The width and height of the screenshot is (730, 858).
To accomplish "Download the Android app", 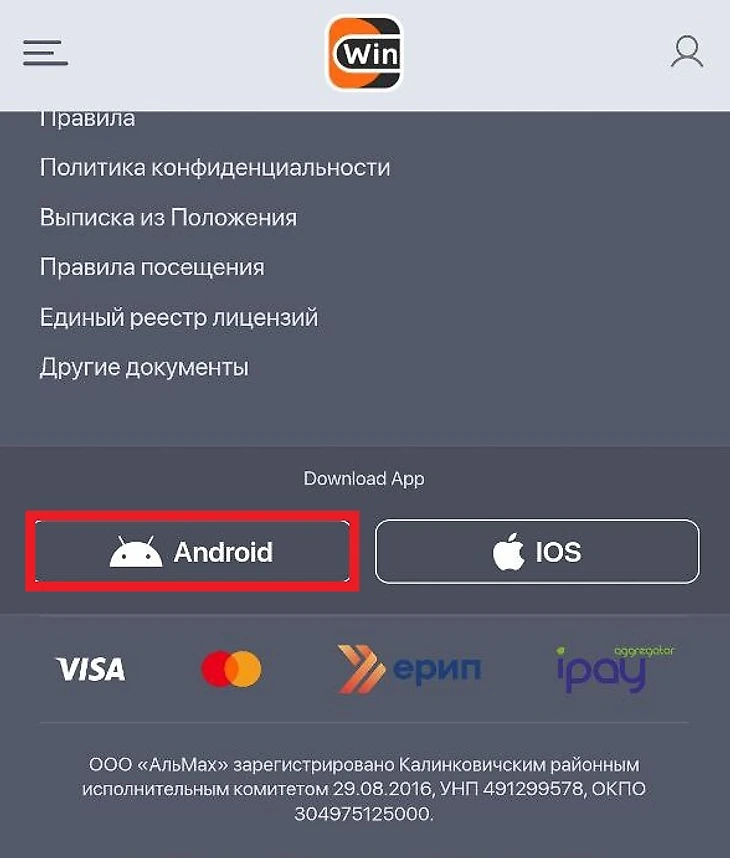I will click(192, 552).
